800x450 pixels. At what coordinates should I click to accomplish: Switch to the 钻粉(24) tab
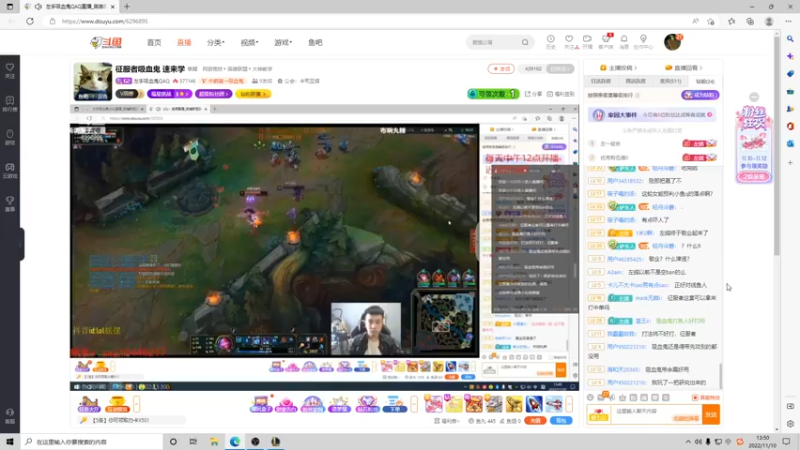click(705, 81)
